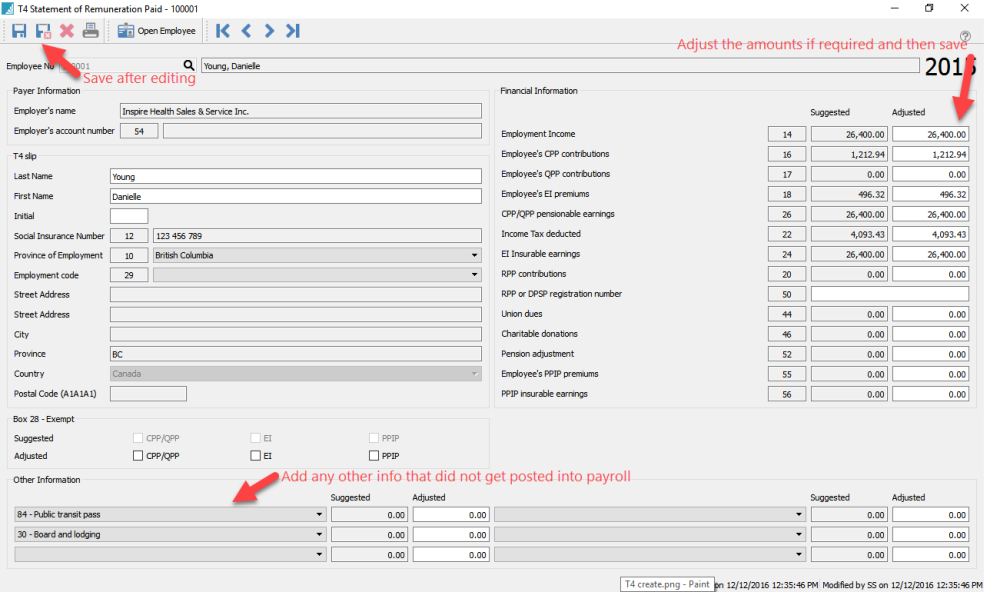Screen dimensions: 1000x592
Task: Click the red Delete record icon
Action: [x=67, y=31]
